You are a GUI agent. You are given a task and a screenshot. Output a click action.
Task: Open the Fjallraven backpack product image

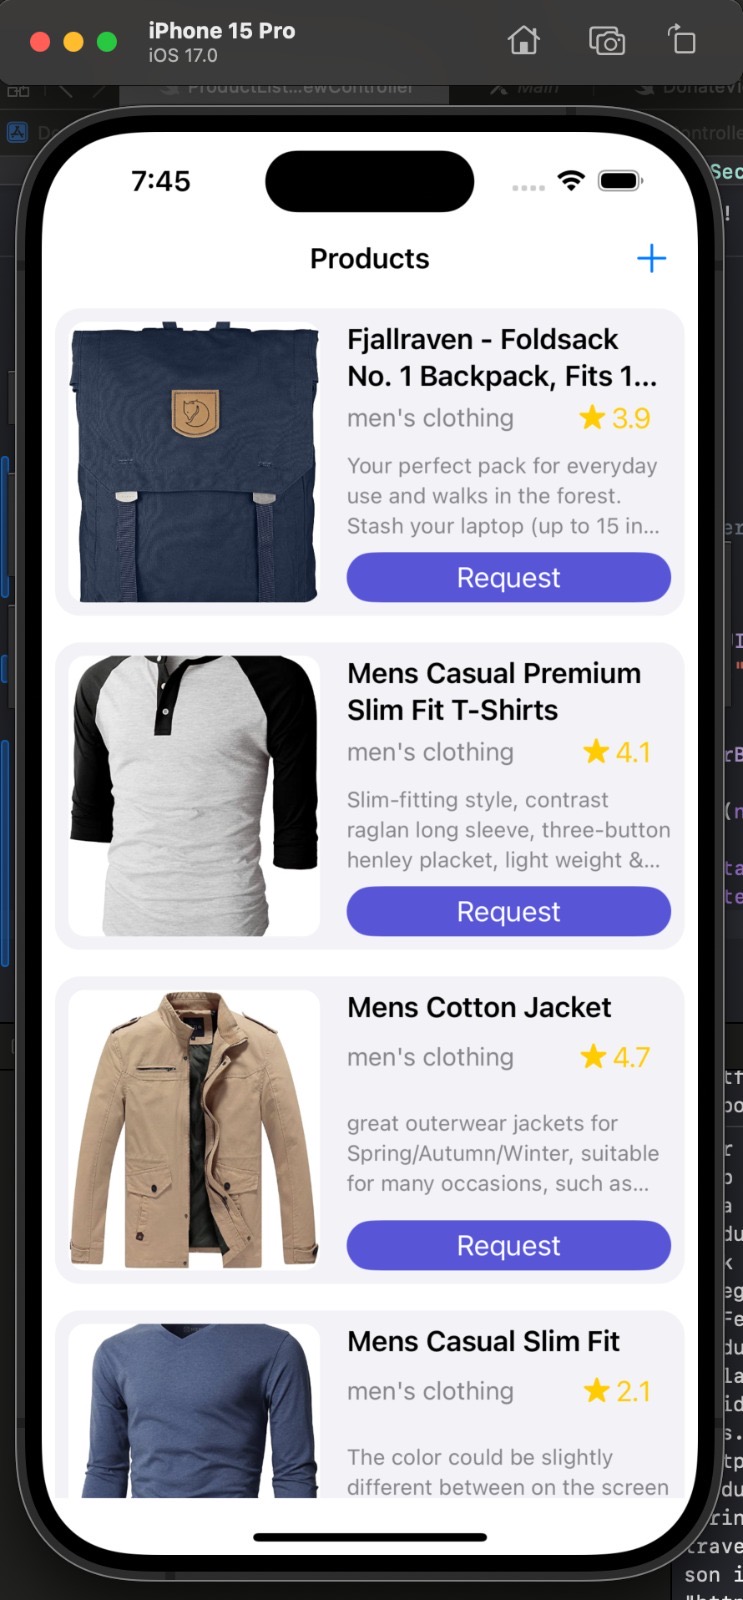tap(194, 462)
